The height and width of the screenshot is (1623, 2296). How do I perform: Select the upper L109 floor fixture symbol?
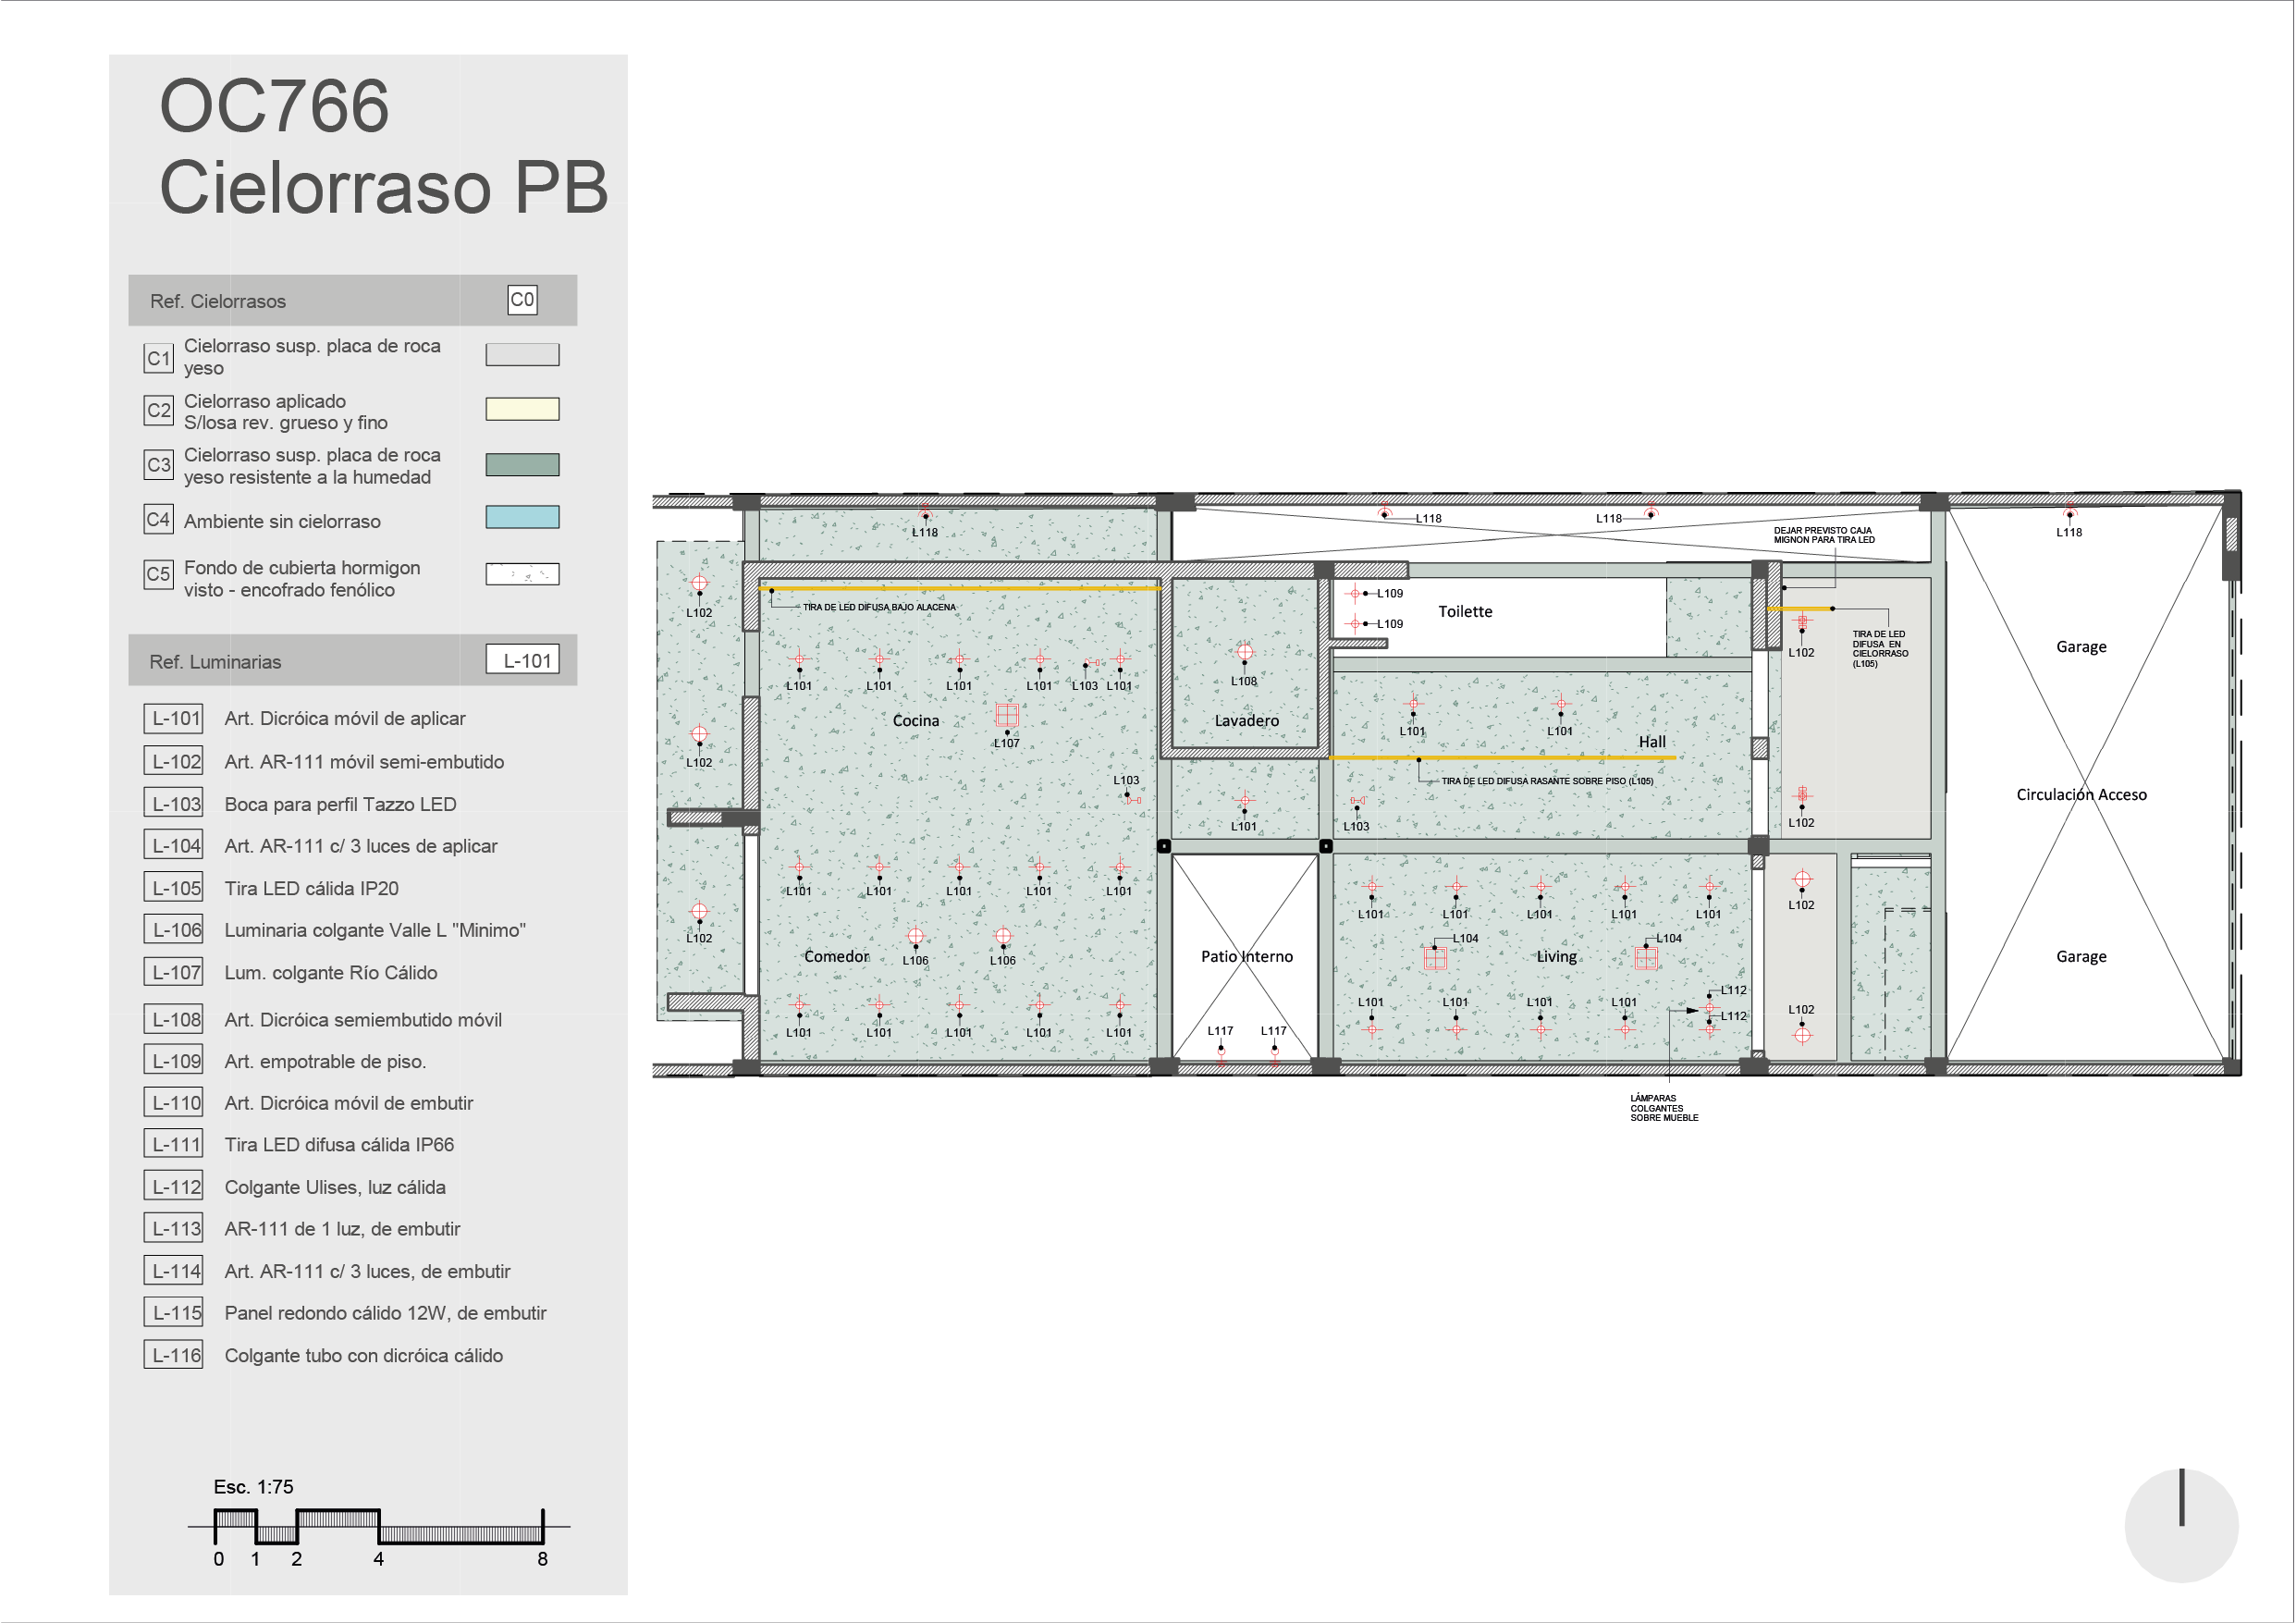tap(1355, 594)
